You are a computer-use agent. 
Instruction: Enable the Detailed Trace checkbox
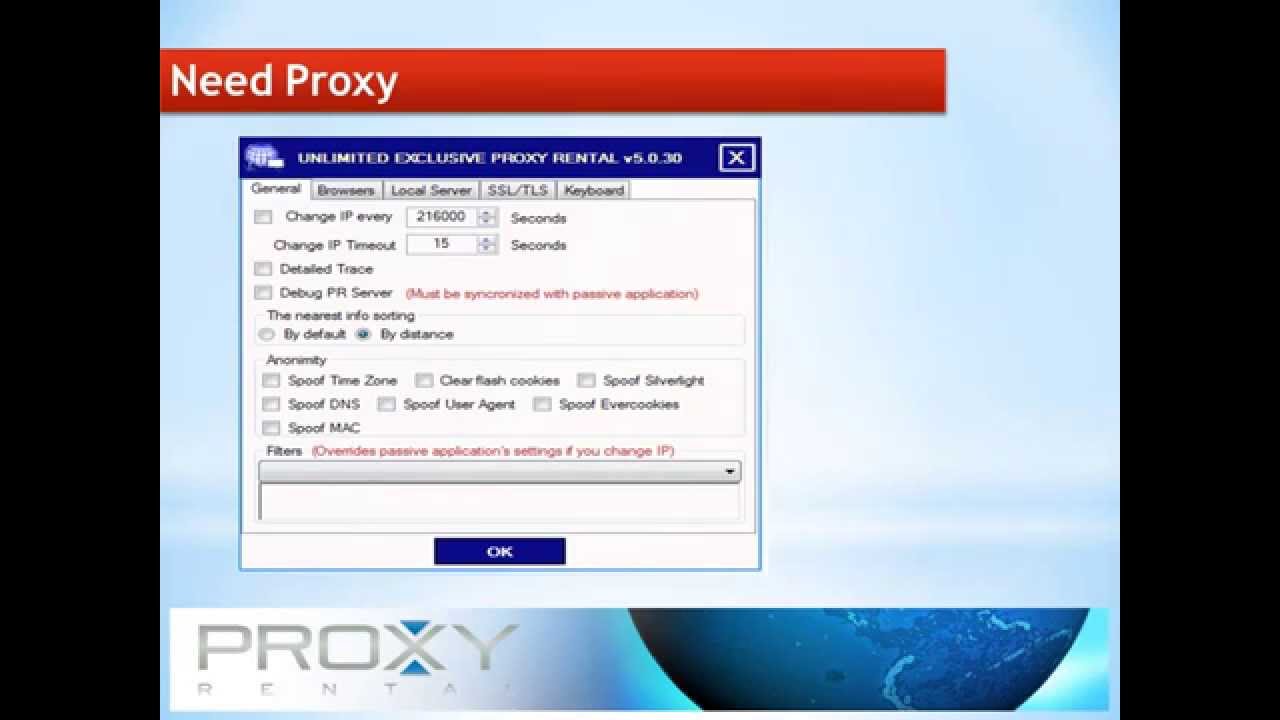click(x=263, y=269)
